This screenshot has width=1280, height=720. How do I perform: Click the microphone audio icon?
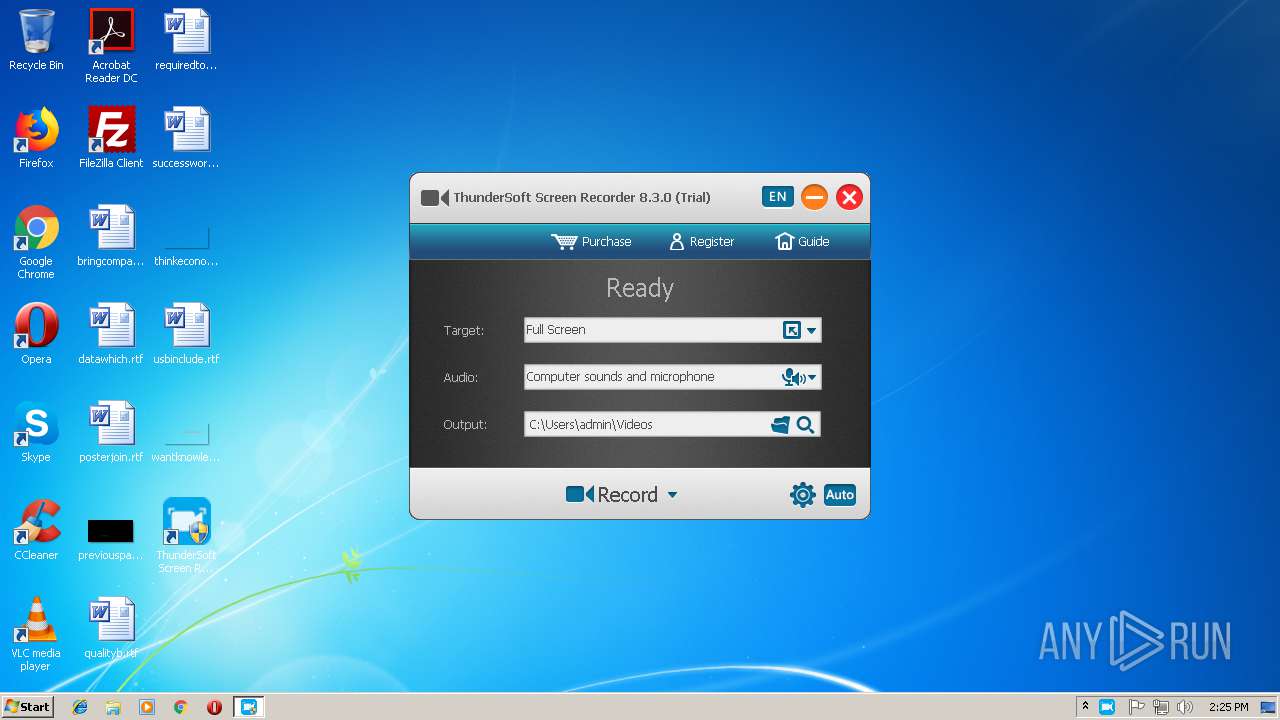(x=792, y=377)
